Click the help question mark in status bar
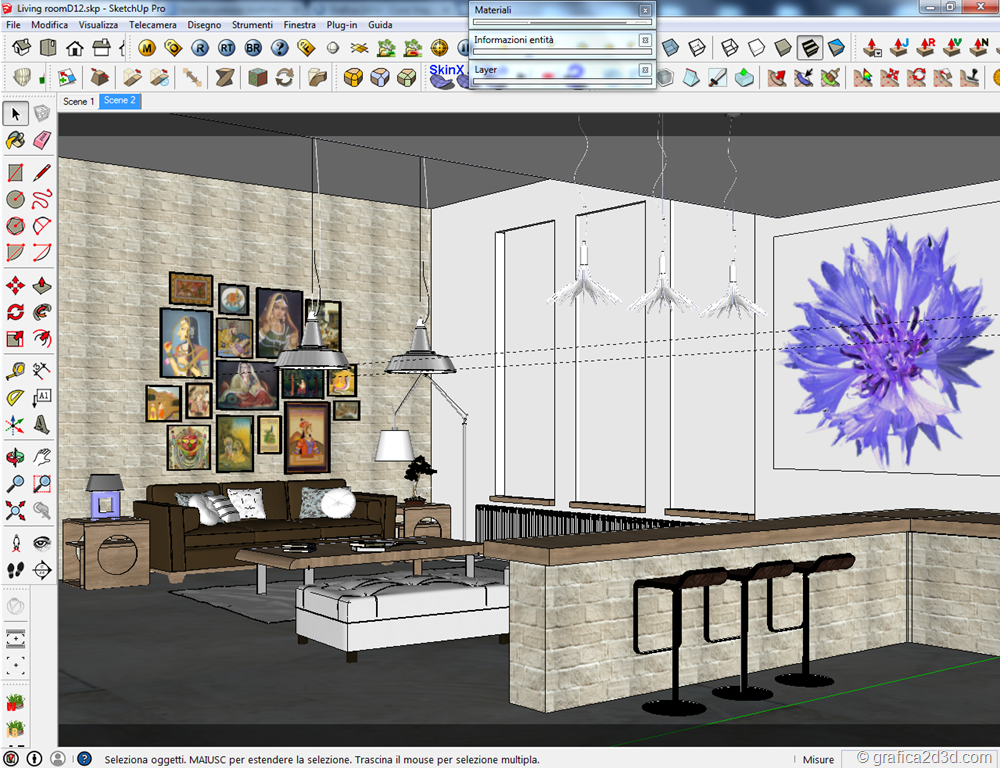 pos(84,759)
